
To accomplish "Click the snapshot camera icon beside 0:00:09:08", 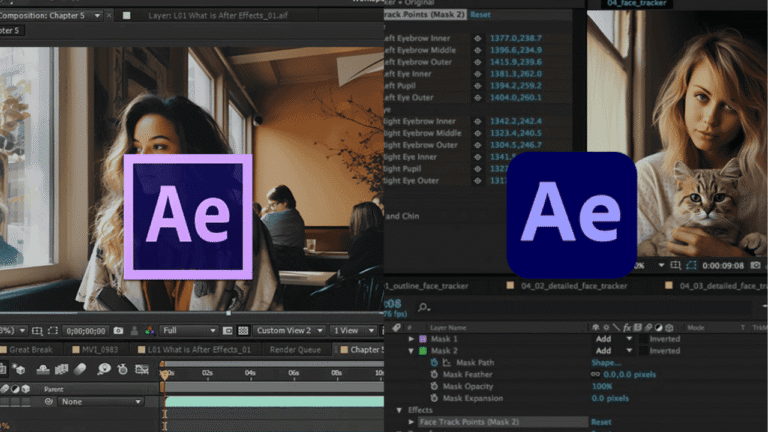I will (756, 265).
